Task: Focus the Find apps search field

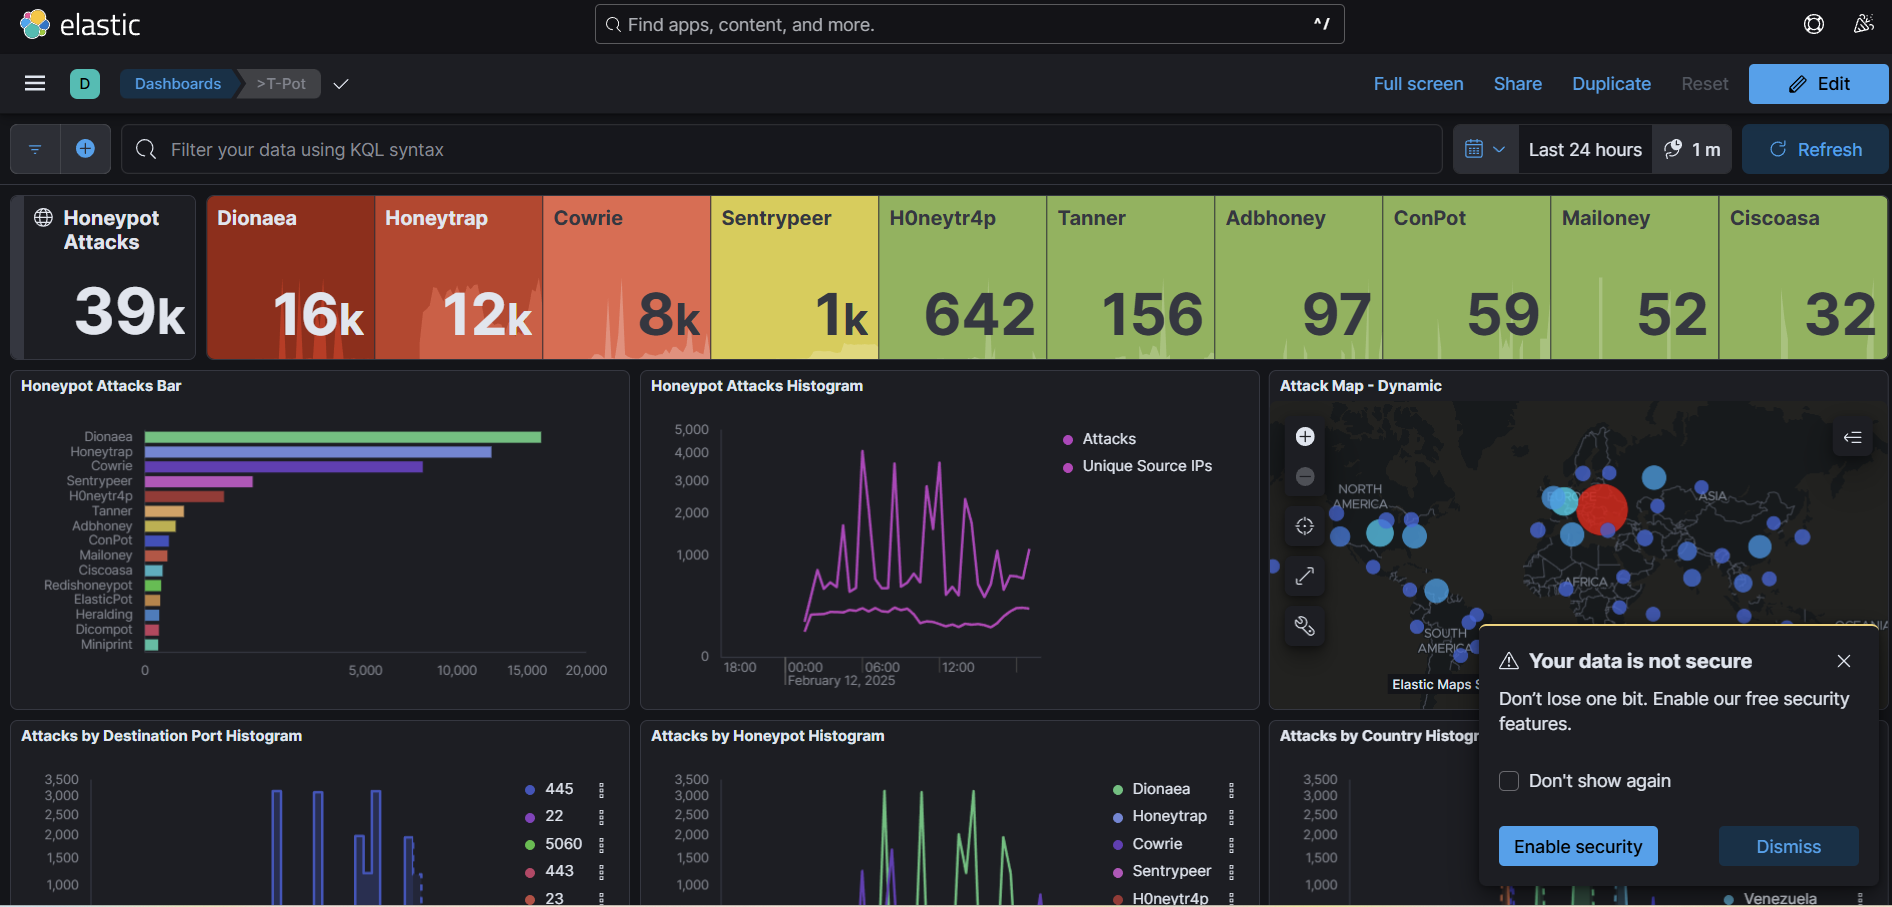Action: pos(969,24)
